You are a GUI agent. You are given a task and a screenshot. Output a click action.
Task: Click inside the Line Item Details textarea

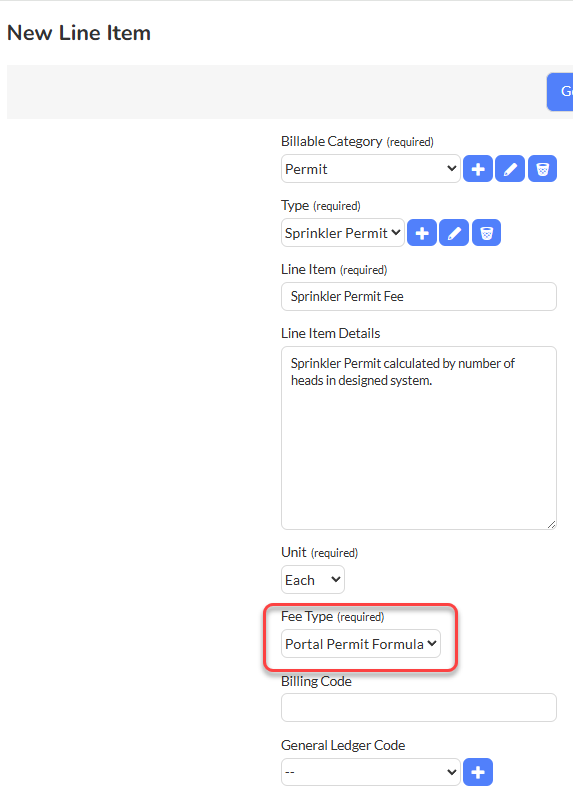(x=419, y=438)
